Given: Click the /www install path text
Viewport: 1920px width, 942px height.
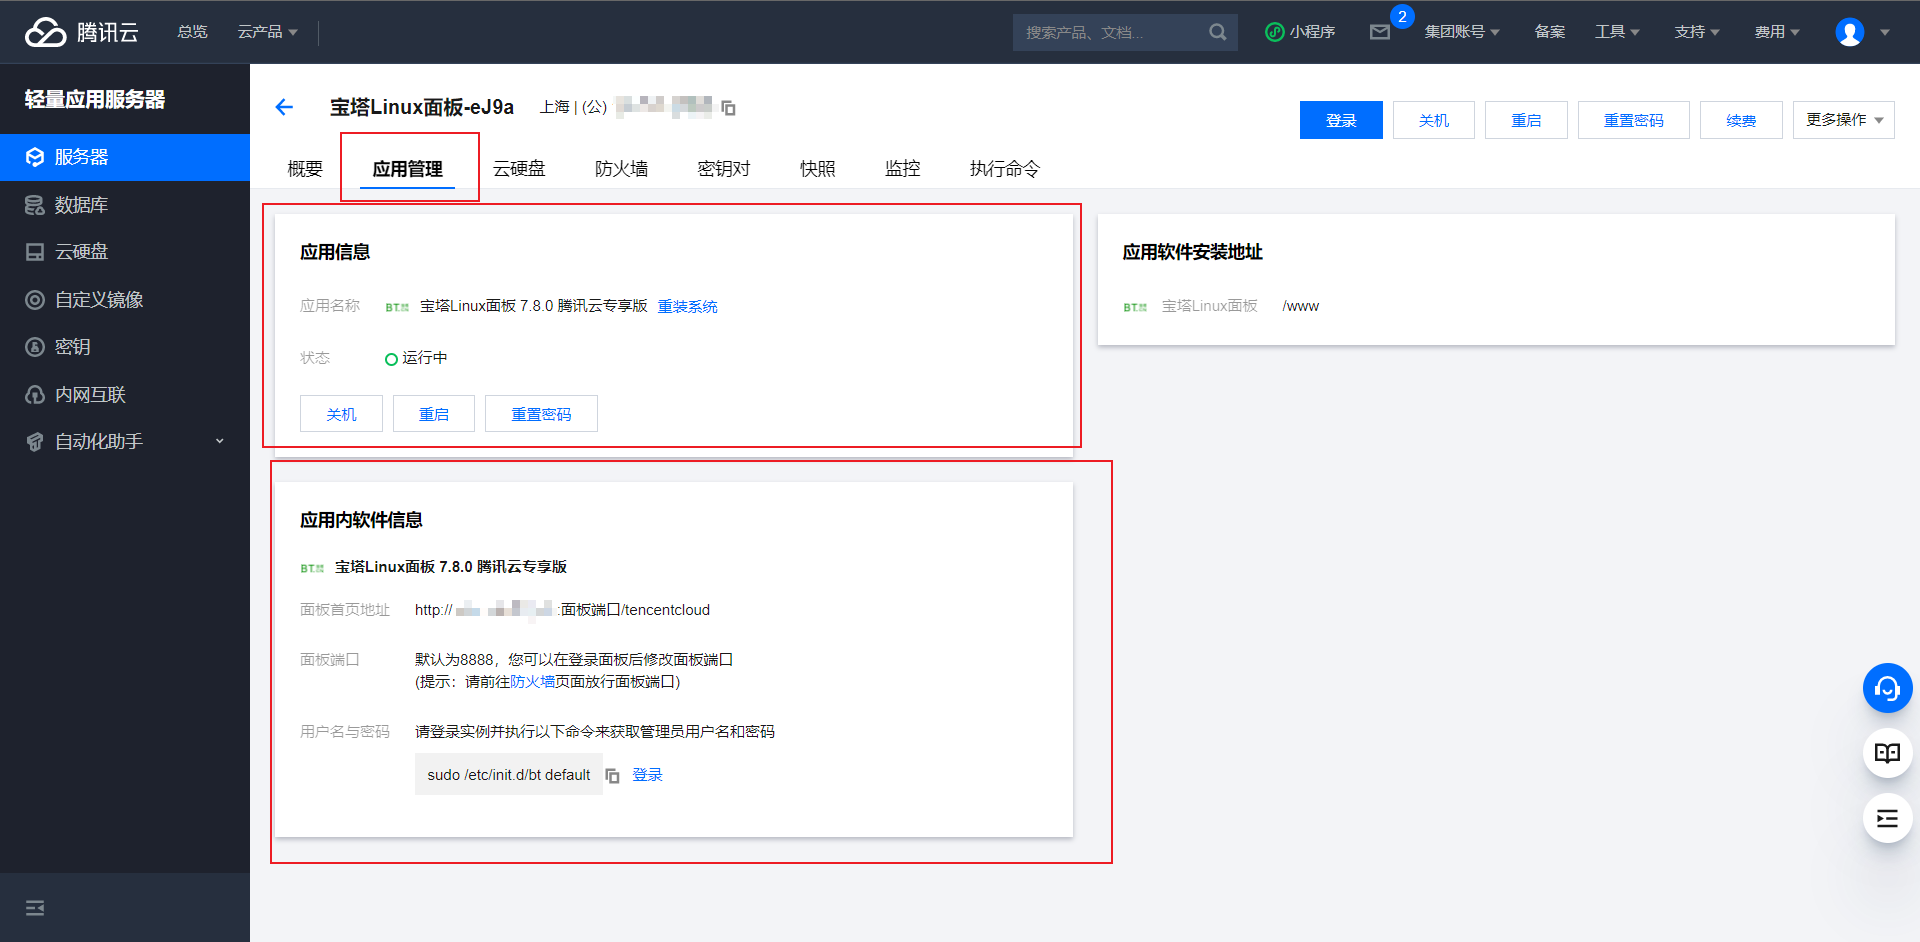Looking at the screenshot, I should tap(1300, 306).
